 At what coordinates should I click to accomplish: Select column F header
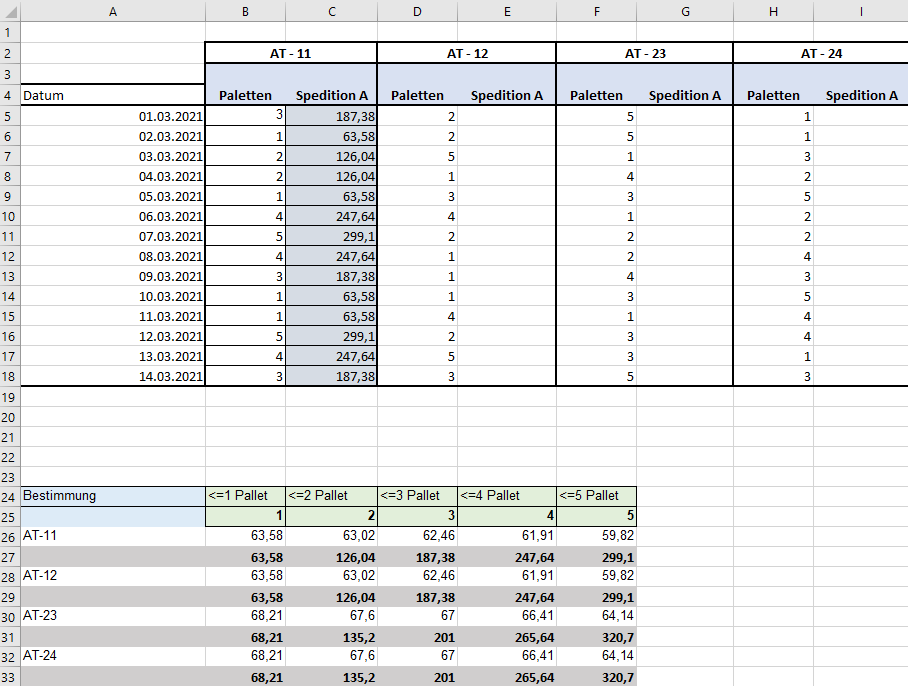click(596, 12)
